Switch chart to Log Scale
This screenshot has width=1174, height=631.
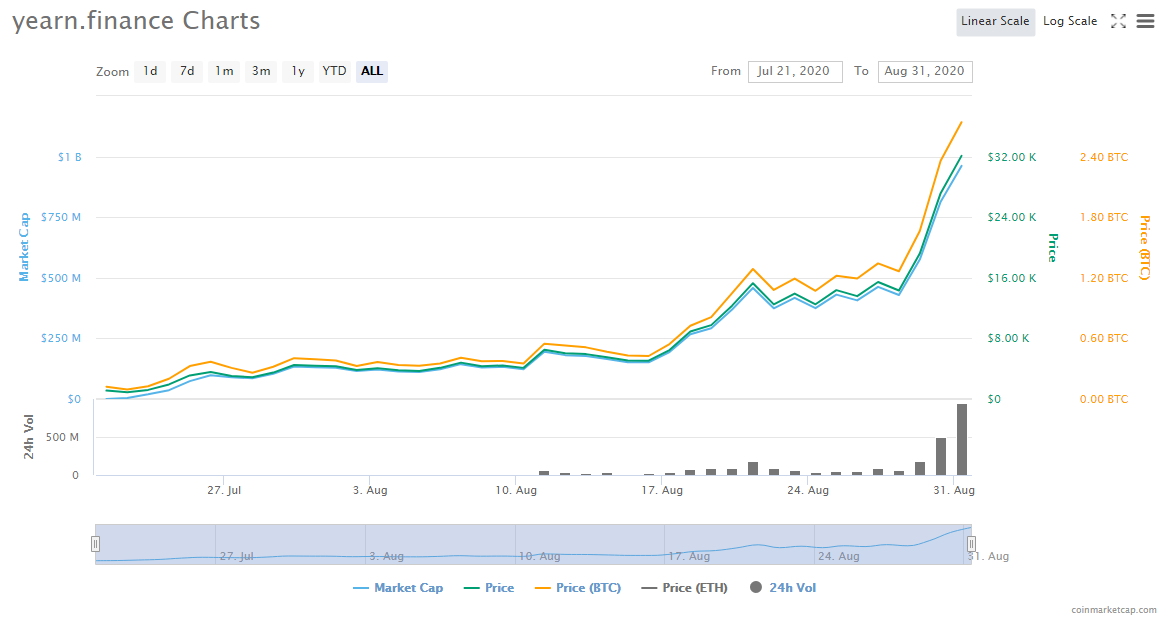tap(1070, 22)
